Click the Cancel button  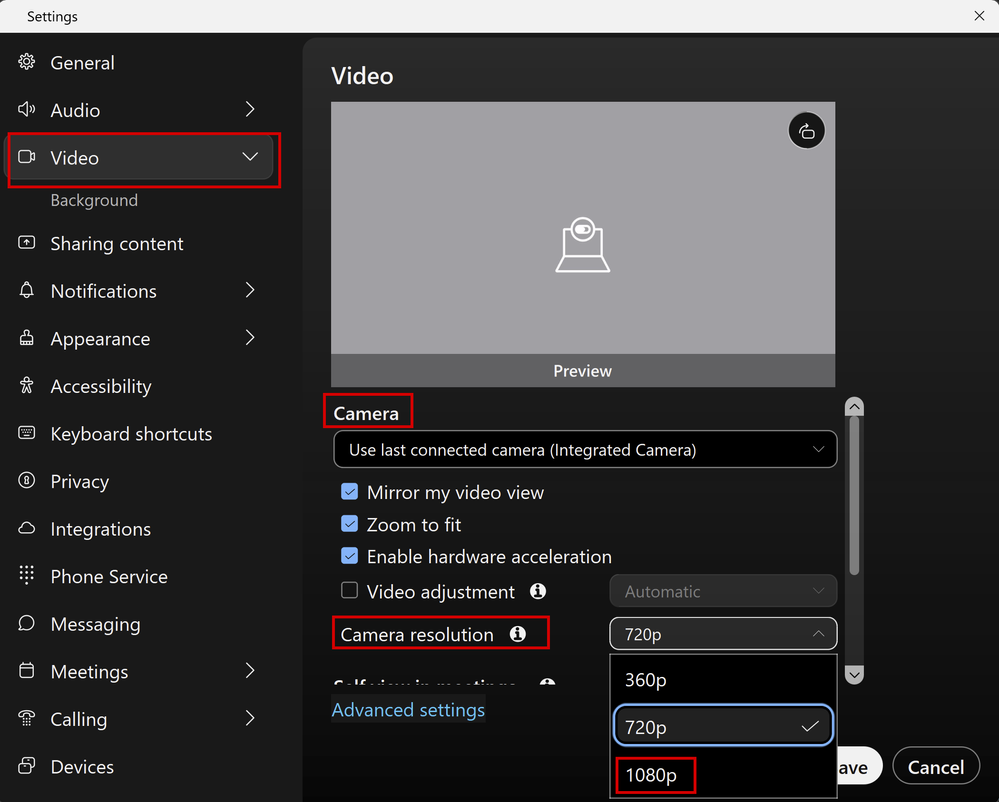pyautogui.click(x=935, y=766)
